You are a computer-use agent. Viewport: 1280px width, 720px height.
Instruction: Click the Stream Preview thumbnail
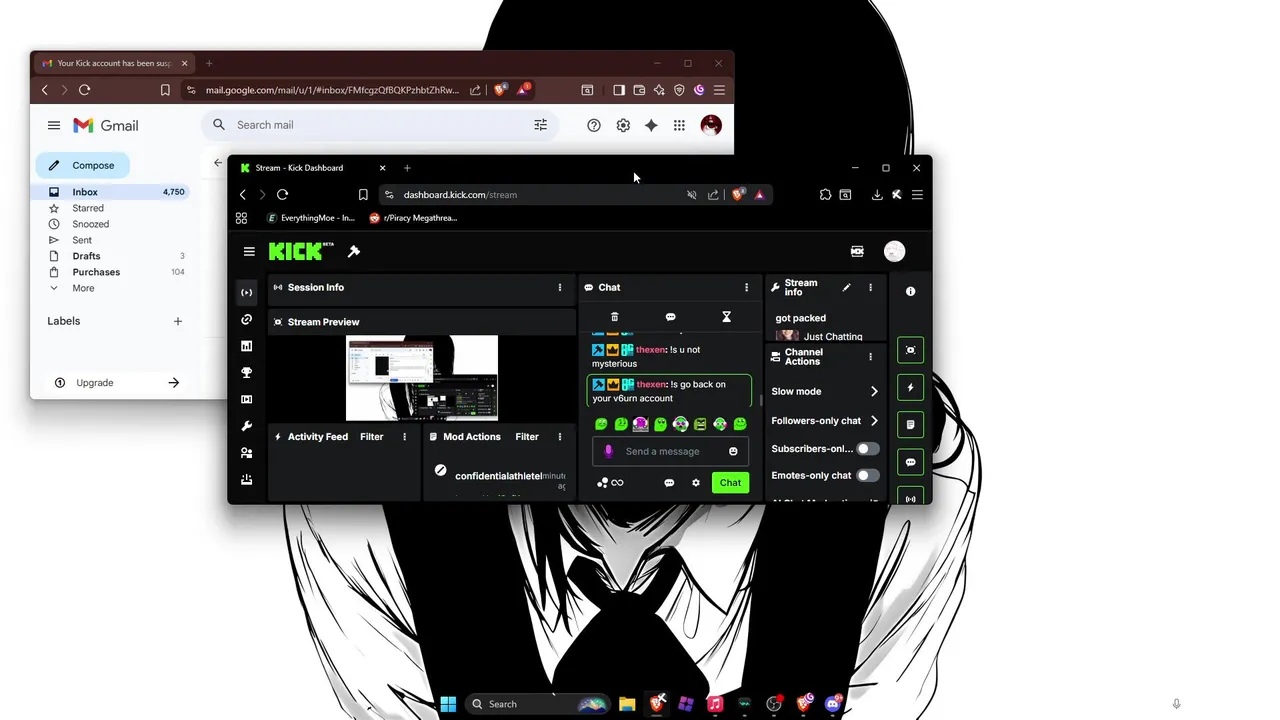click(x=422, y=378)
